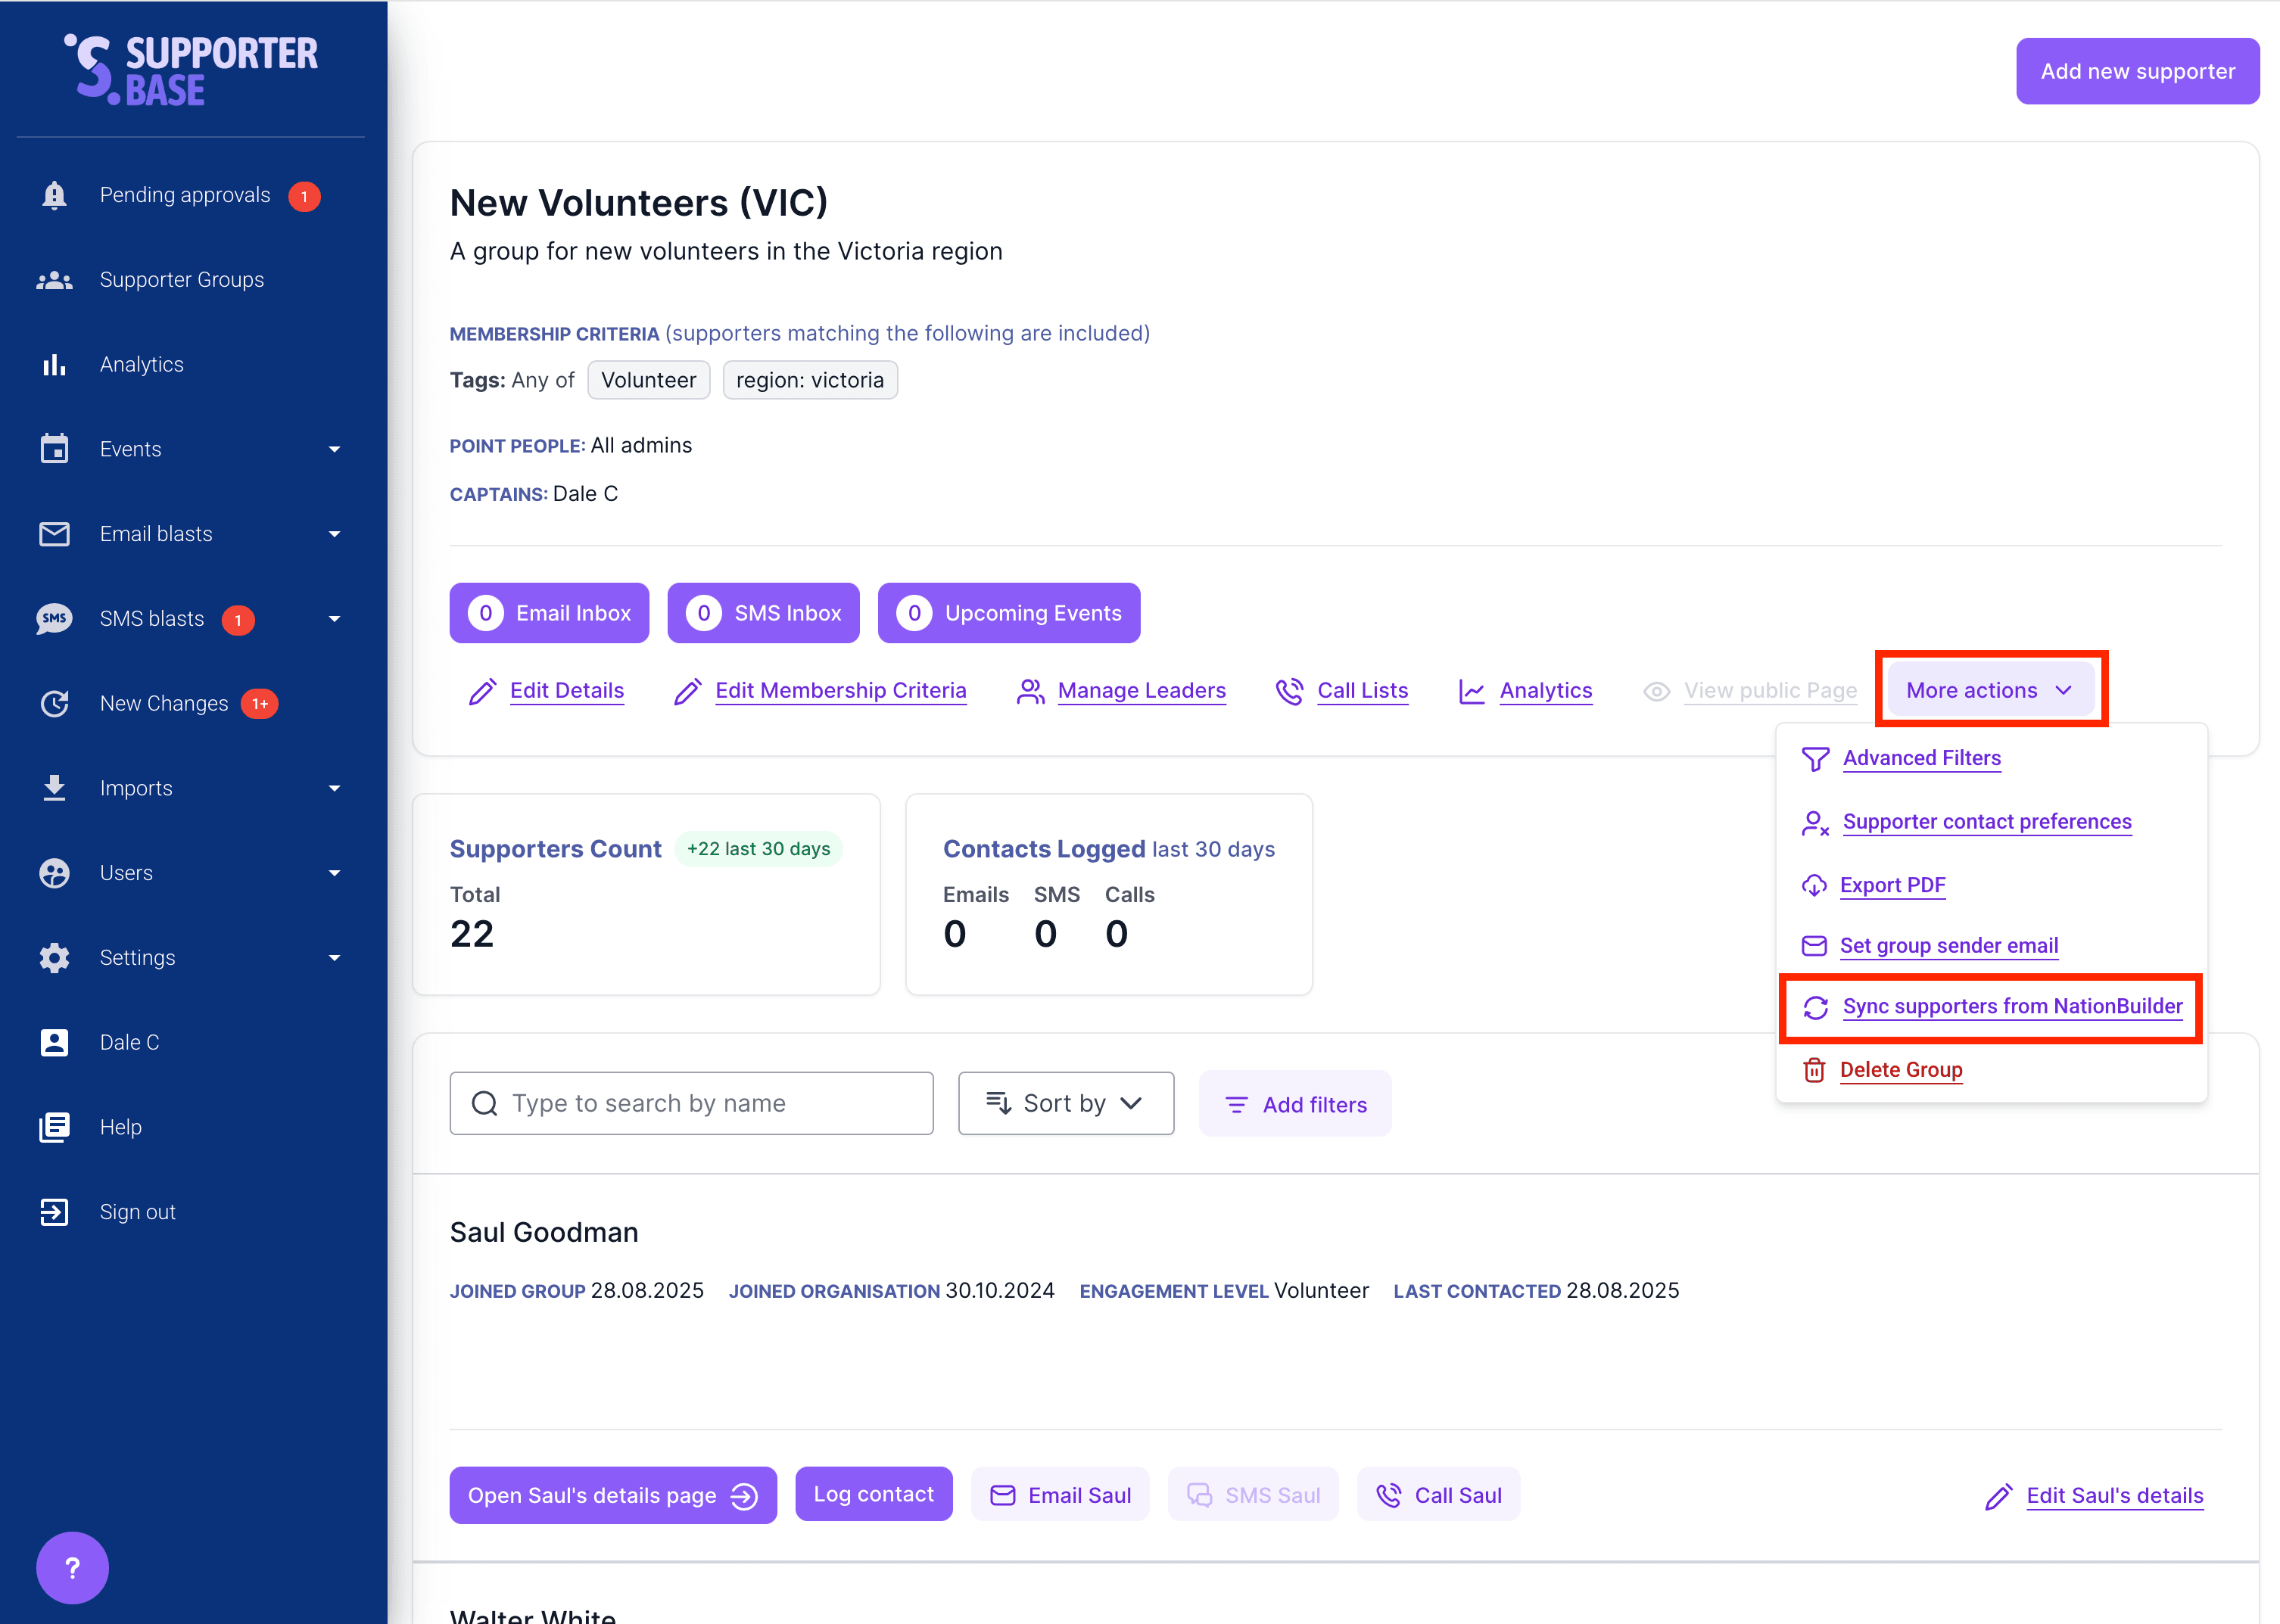
Task: Open the purple help question mark bubble
Action: pos(72,1567)
